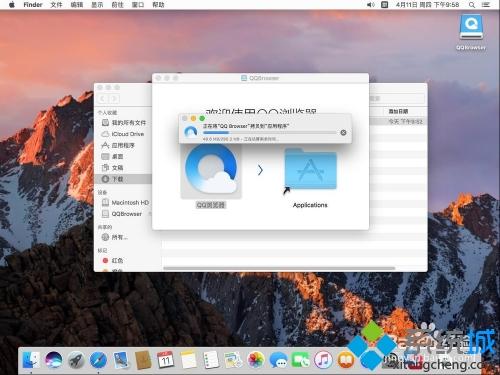Viewport: 500px width, 375px height.
Task: Click the QQ浏览器 label under the icon
Action: pos(211,205)
